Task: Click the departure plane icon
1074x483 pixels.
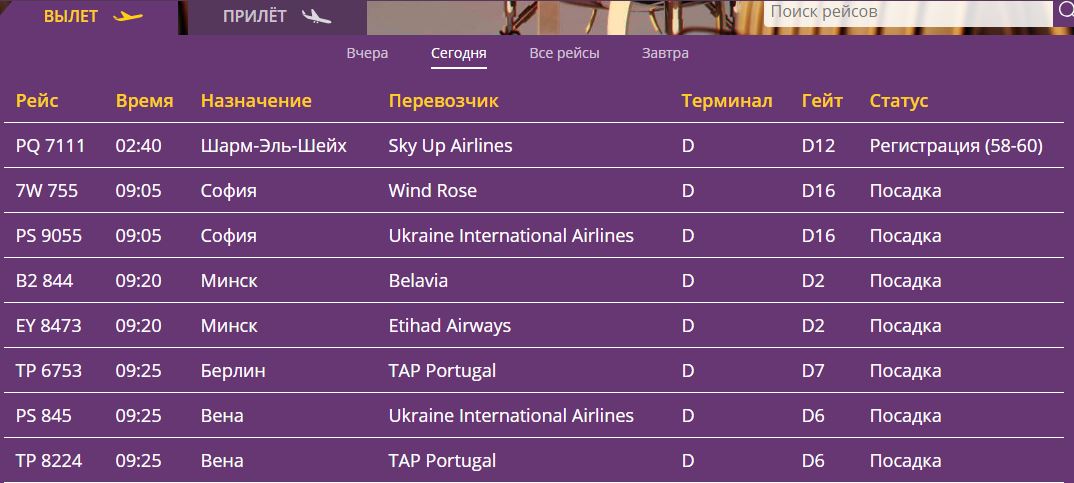Action: point(128,16)
